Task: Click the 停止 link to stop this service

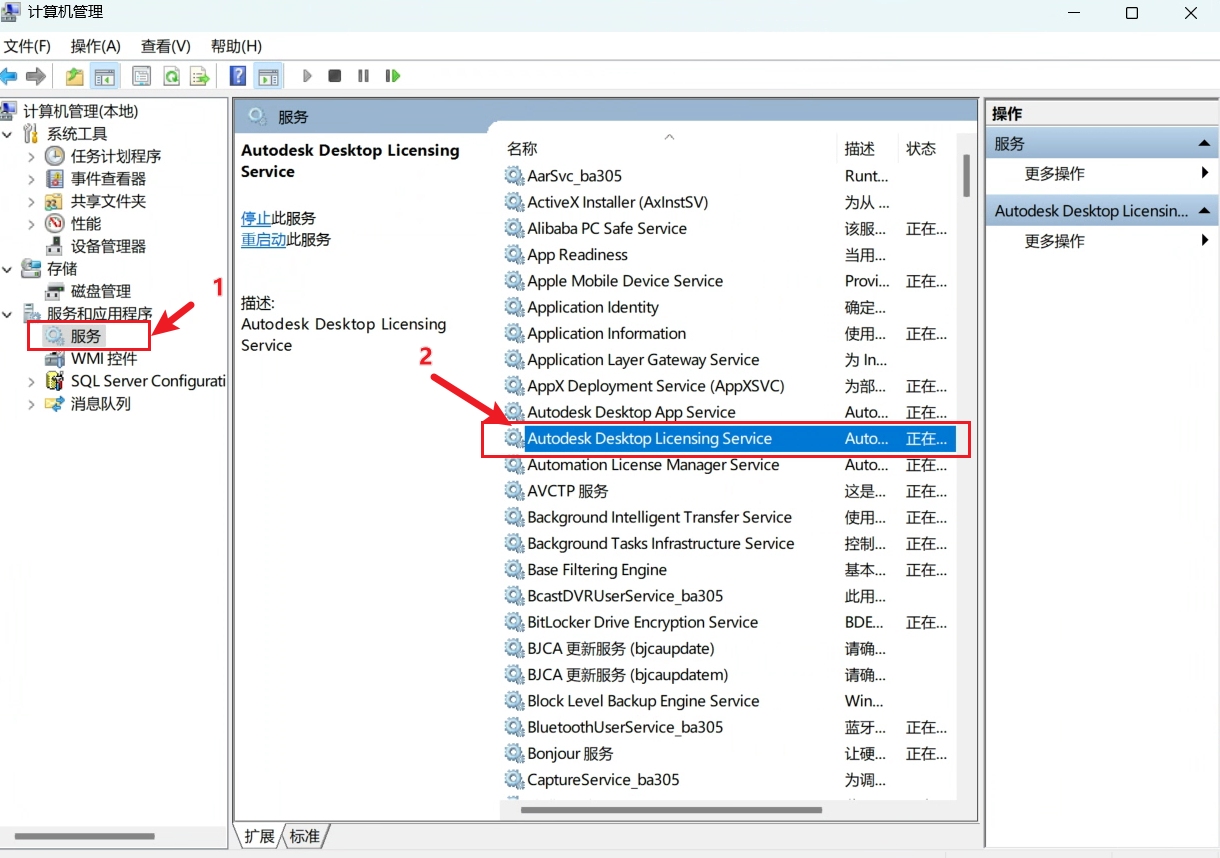Action: tap(256, 218)
